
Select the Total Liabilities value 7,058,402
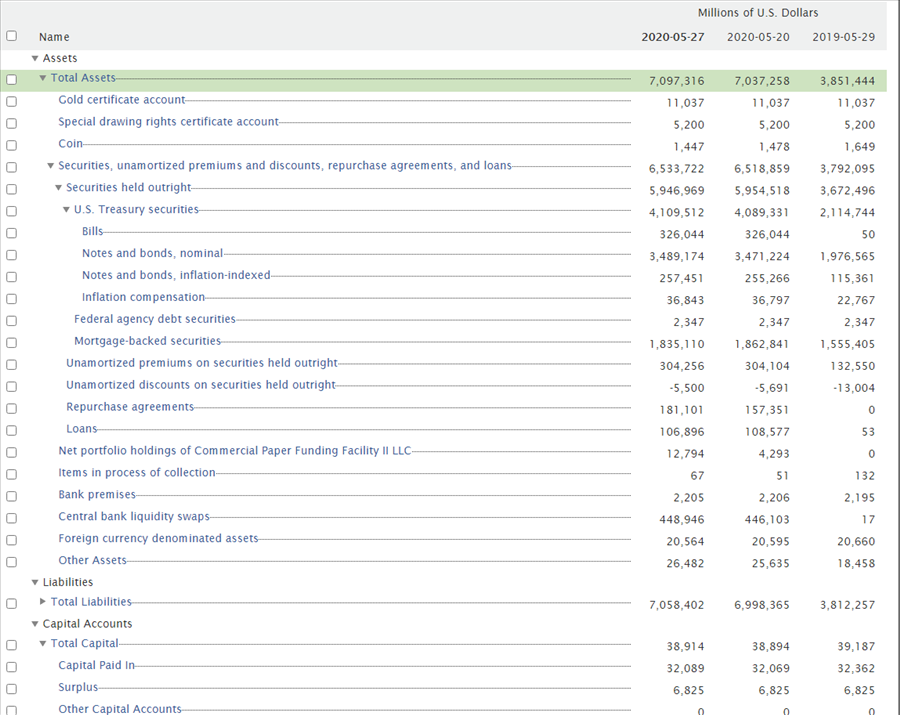(x=677, y=605)
